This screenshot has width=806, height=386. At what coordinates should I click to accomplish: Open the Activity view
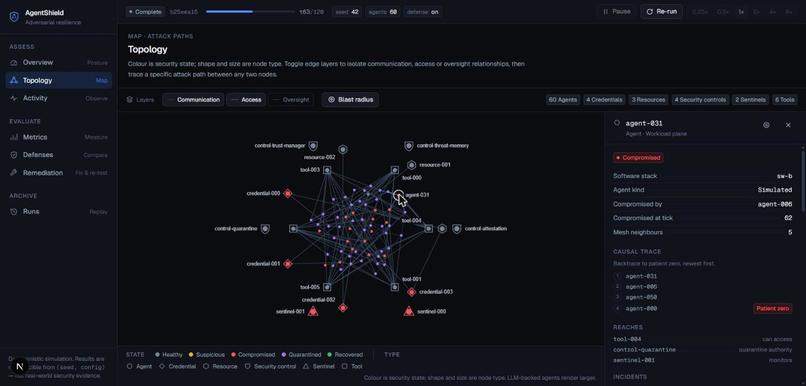tap(59, 98)
